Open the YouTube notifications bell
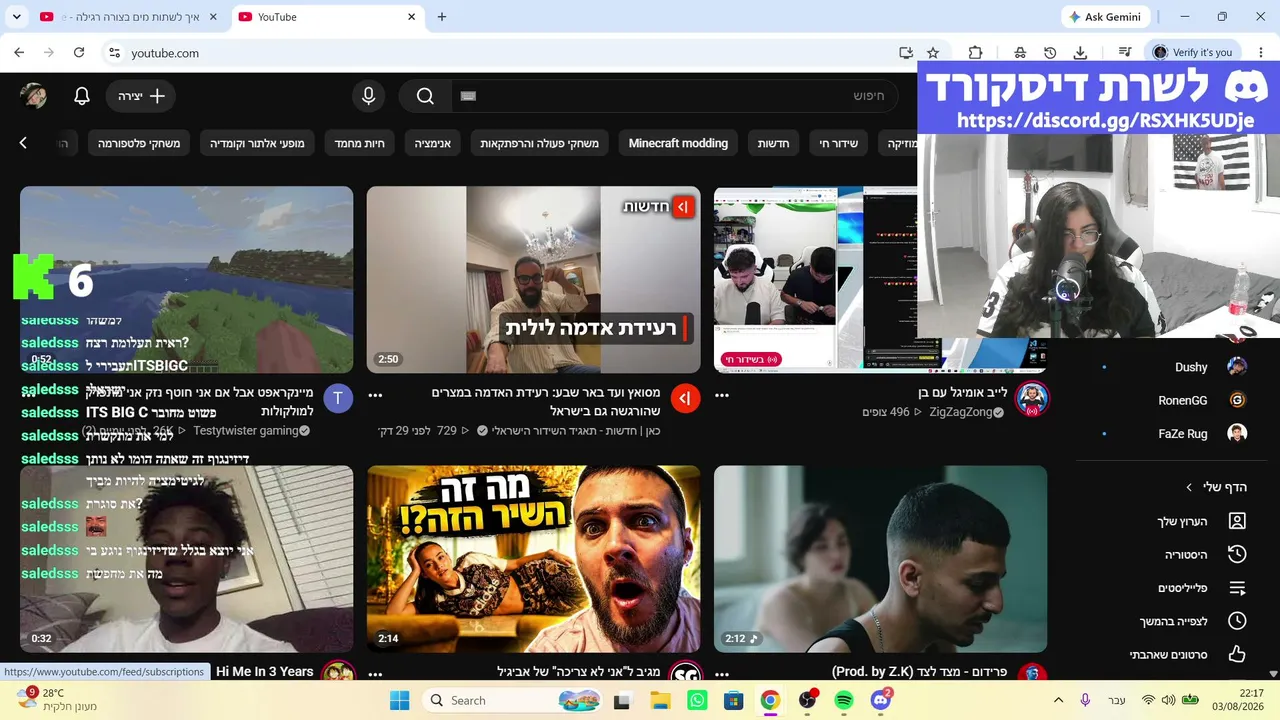Viewport: 1280px width, 720px height. pyautogui.click(x=82, y=96)
